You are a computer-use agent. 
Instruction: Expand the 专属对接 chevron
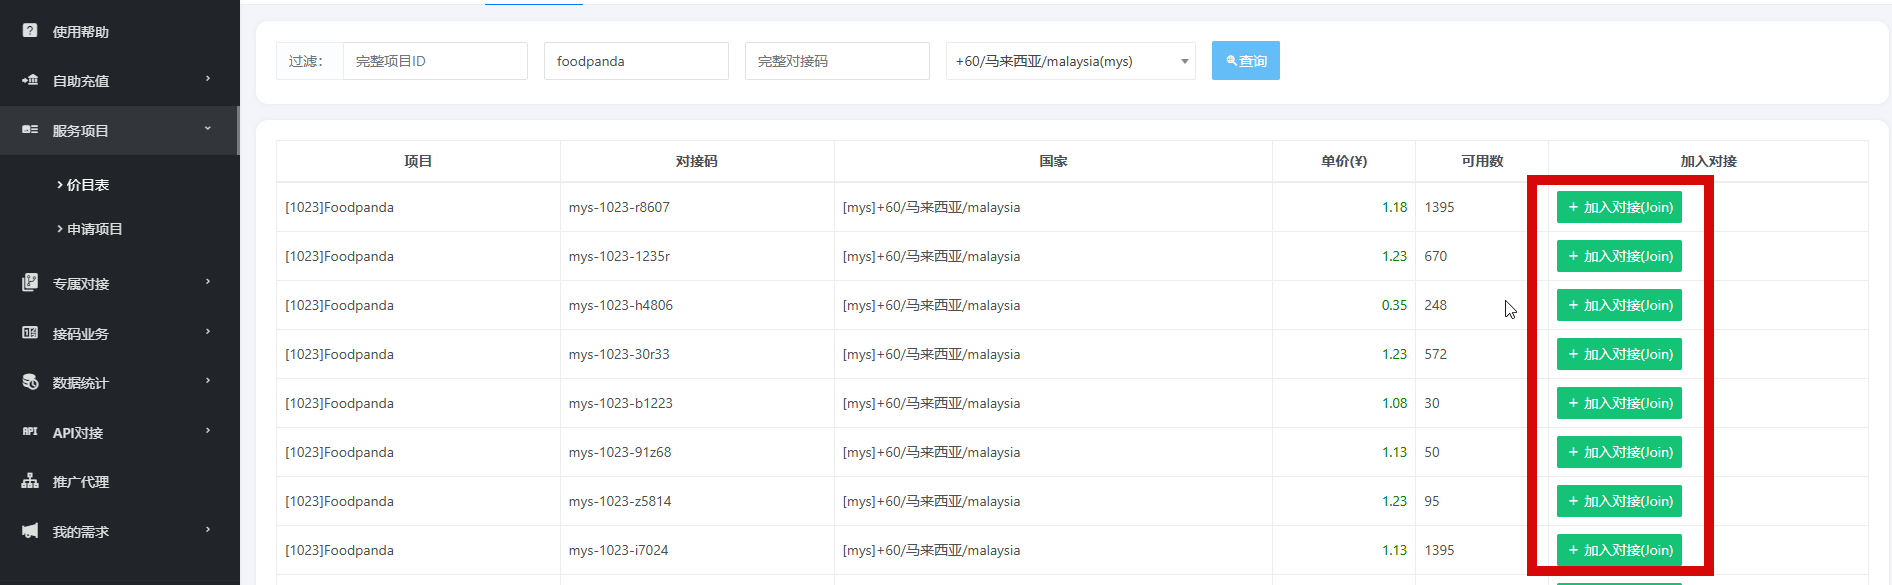click(x=208, y=282)
